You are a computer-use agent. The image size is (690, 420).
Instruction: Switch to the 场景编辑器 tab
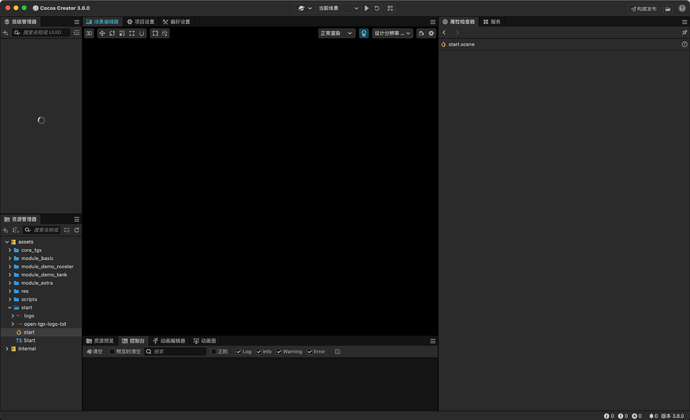[102, 22]
